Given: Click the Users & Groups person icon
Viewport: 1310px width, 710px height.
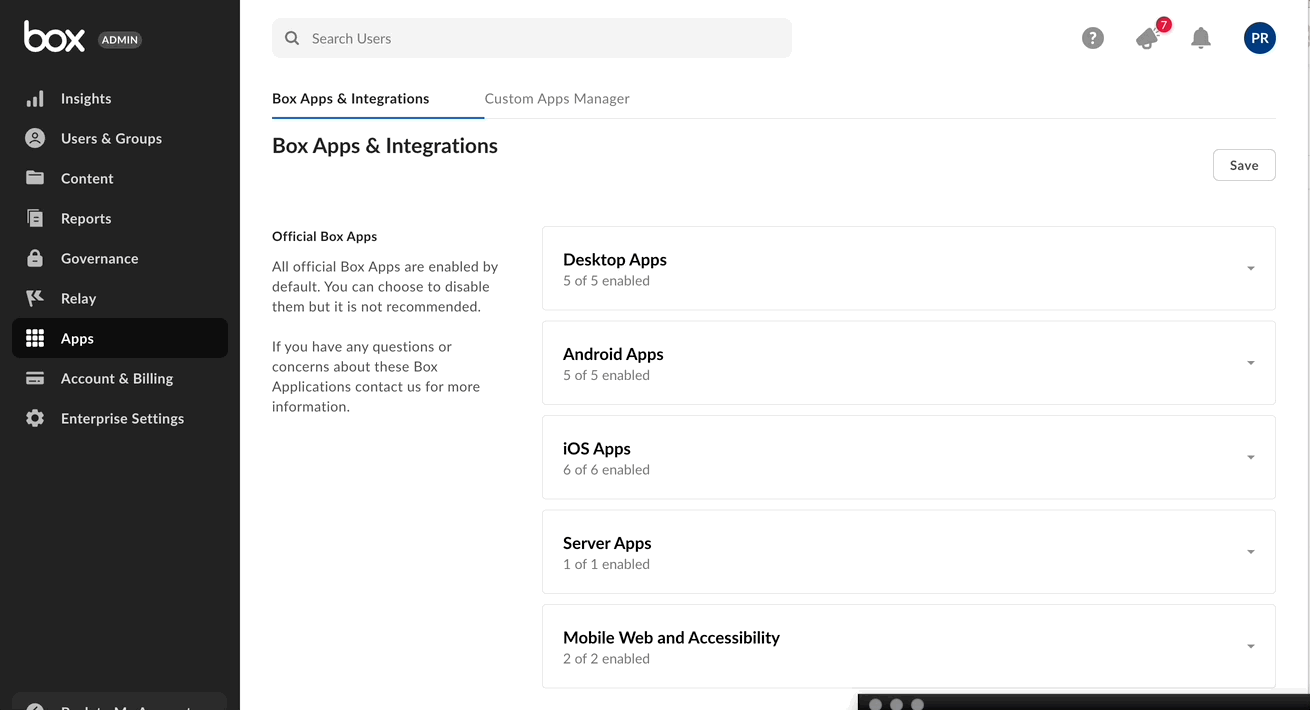Looking at the screenshot, I should pyautogui.click(x=35, y=138).
